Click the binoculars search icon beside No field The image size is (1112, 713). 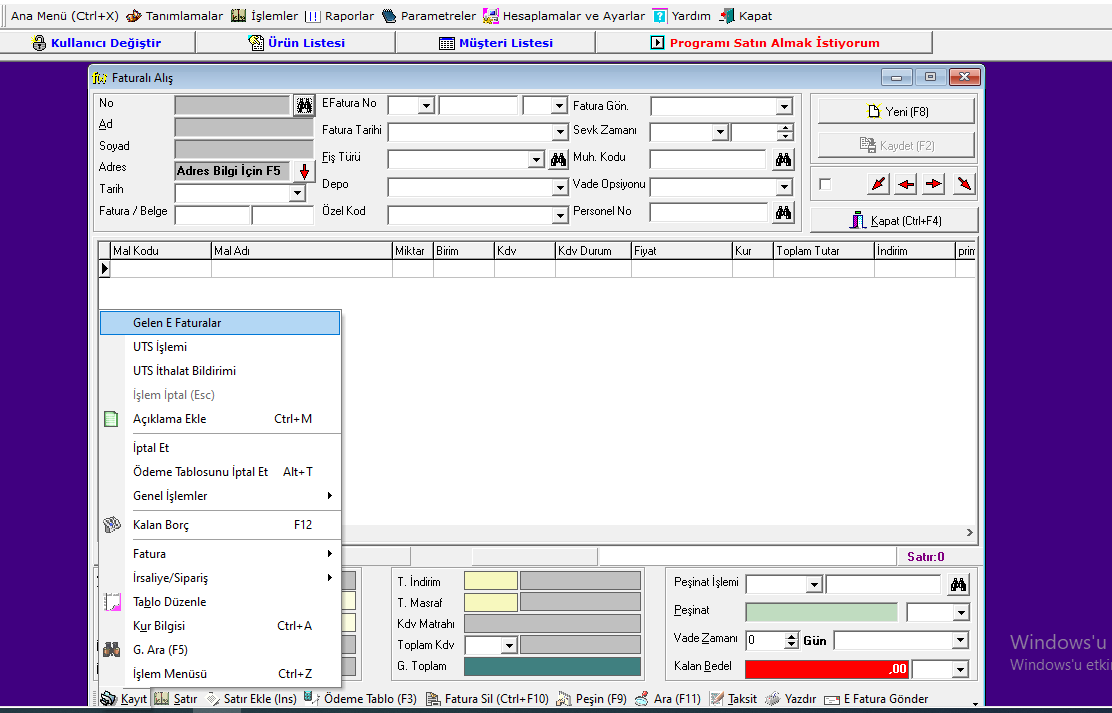[x=304, y=105]
